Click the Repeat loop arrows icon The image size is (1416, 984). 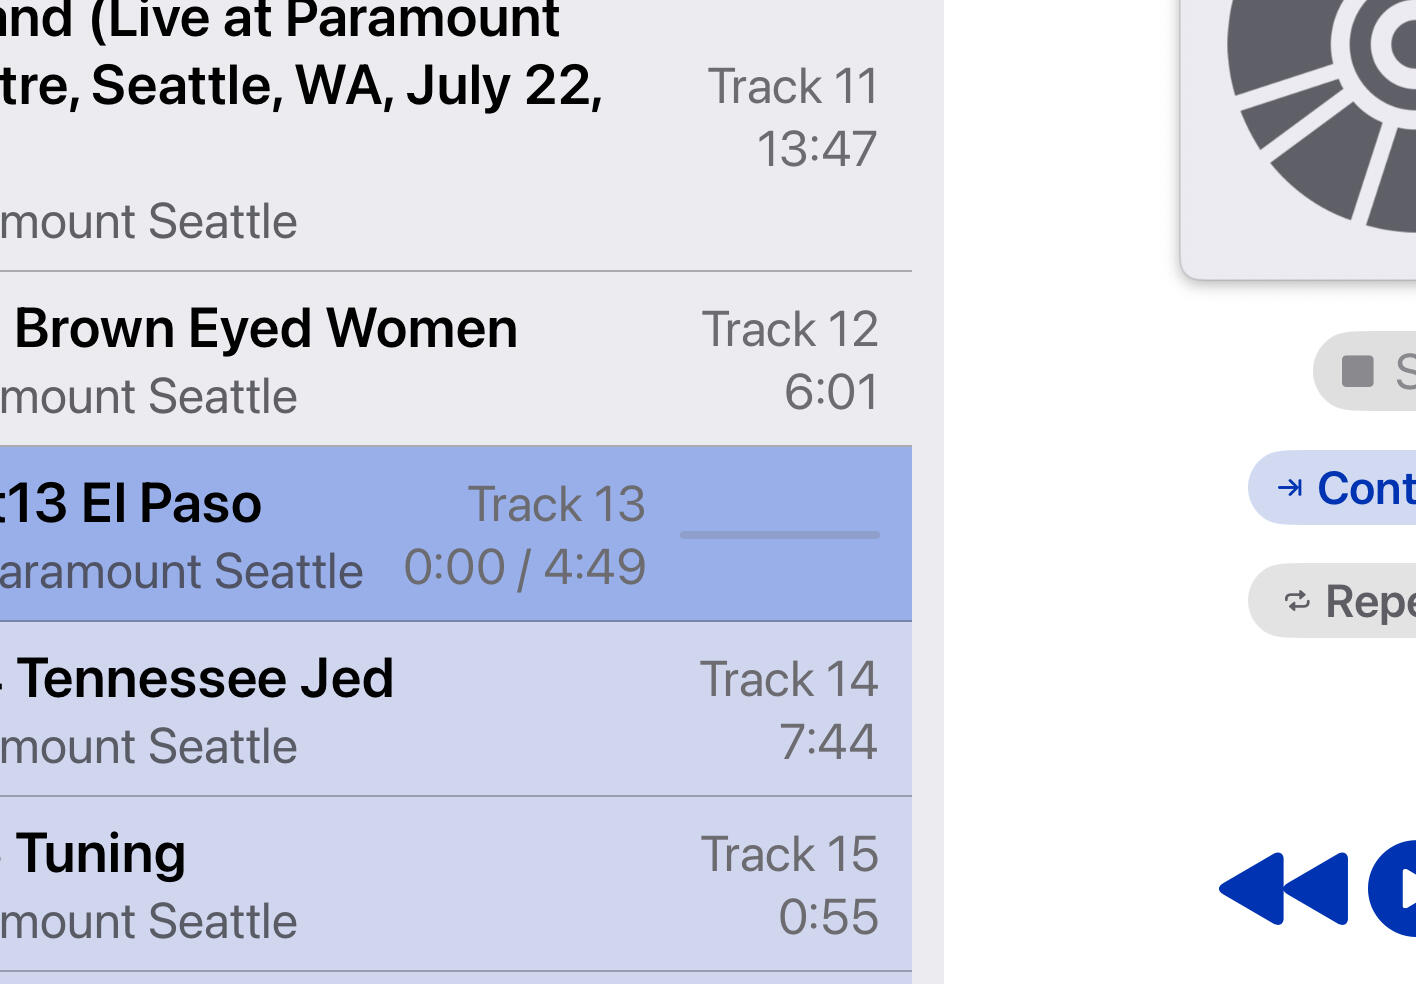click(x=1296, y=601)
